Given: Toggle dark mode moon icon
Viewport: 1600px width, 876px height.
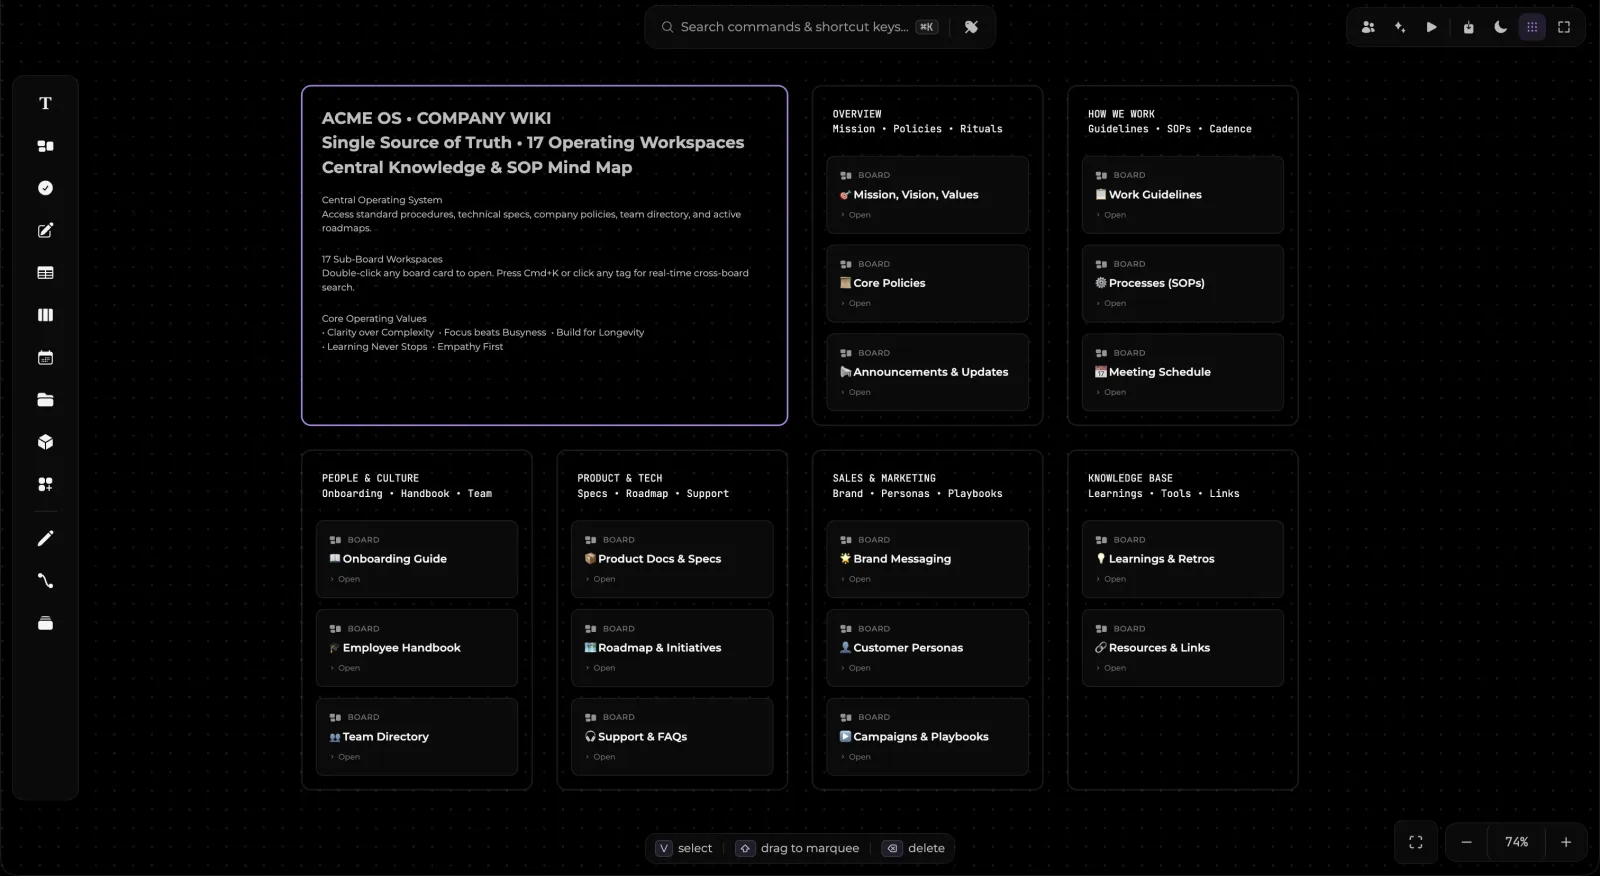Looking at the screenshot, I should point(1500,27).
